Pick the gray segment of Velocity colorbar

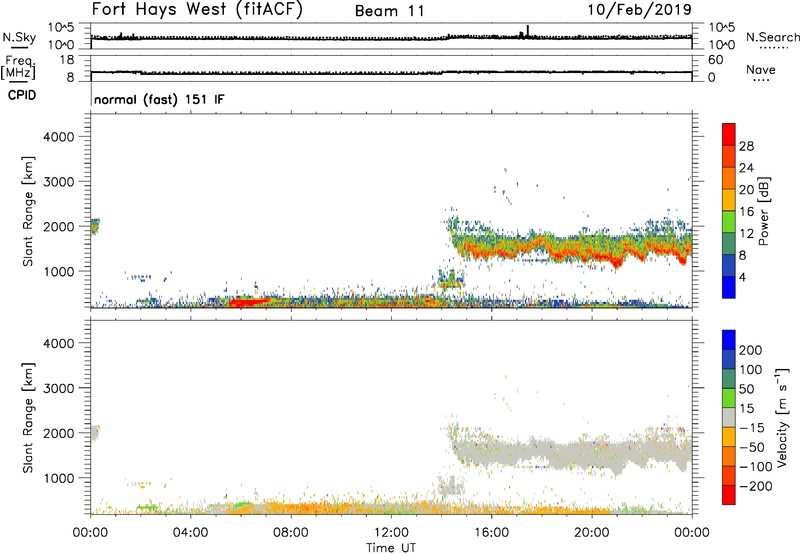click(729, 418)
